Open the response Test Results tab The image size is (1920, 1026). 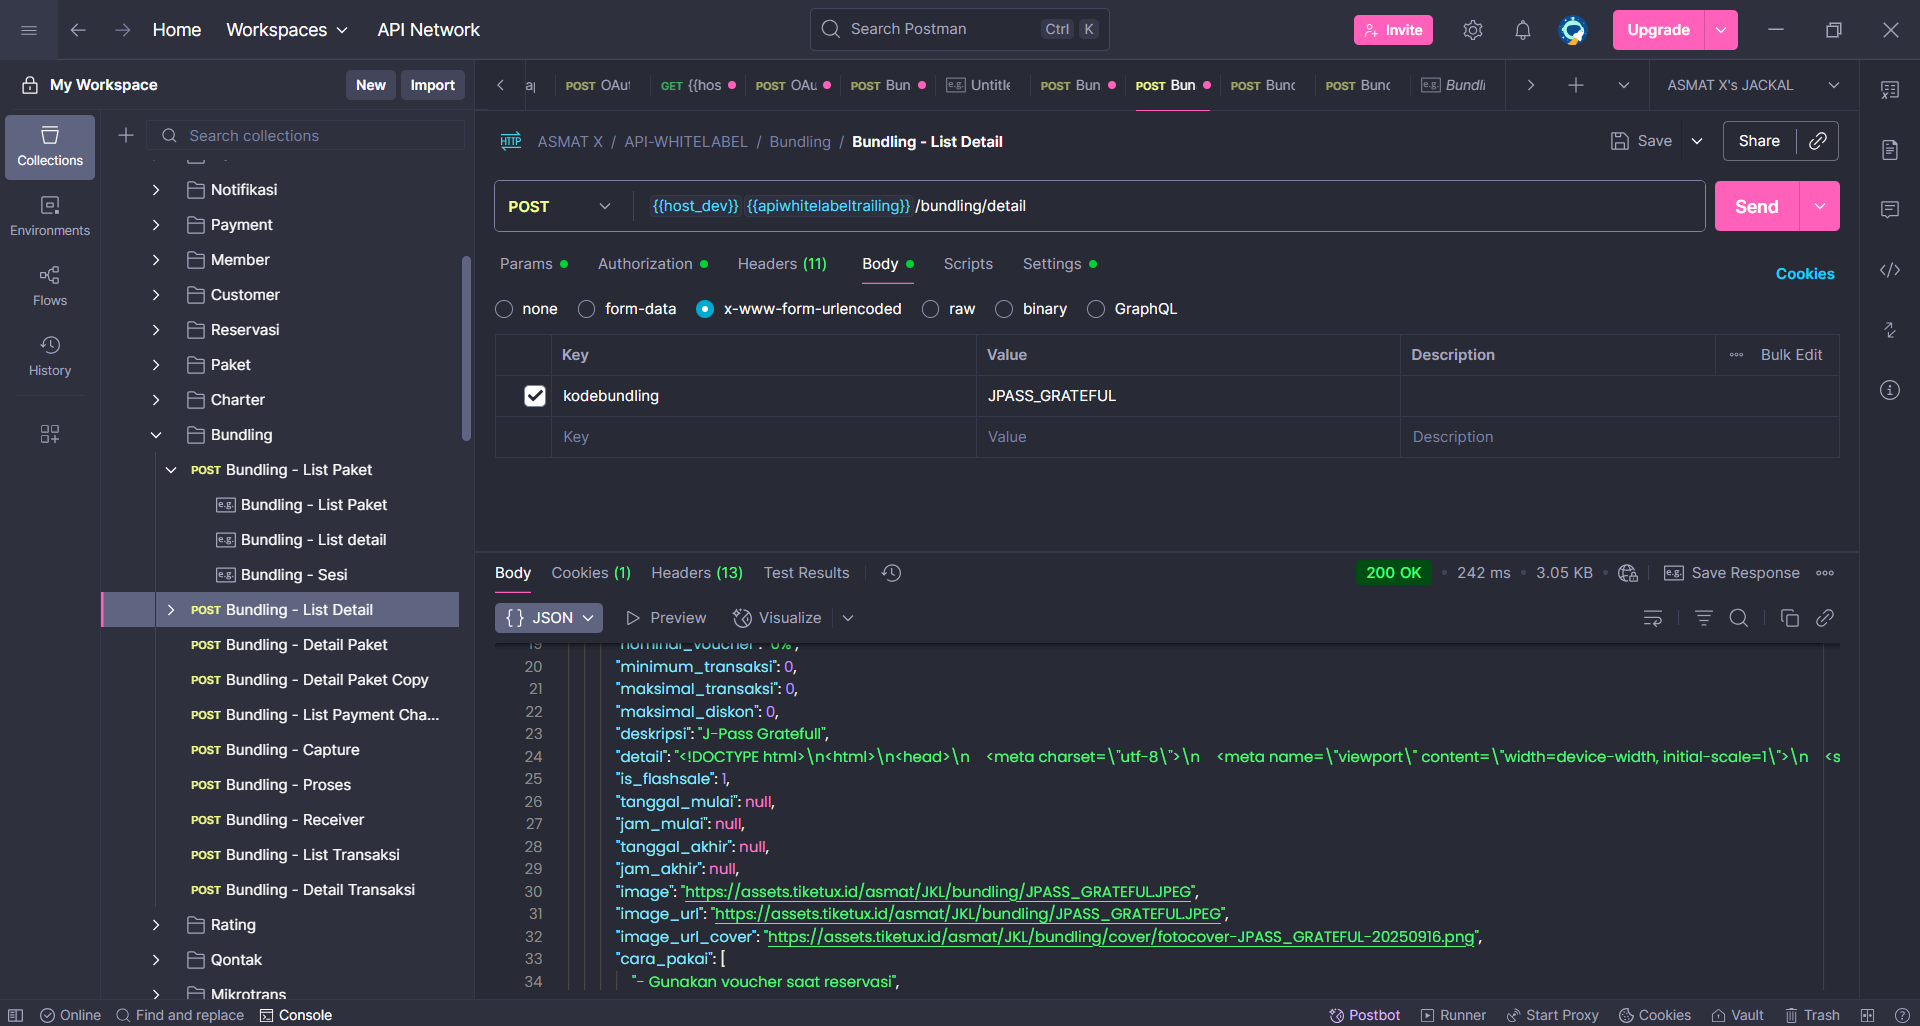tap(806, 573)
